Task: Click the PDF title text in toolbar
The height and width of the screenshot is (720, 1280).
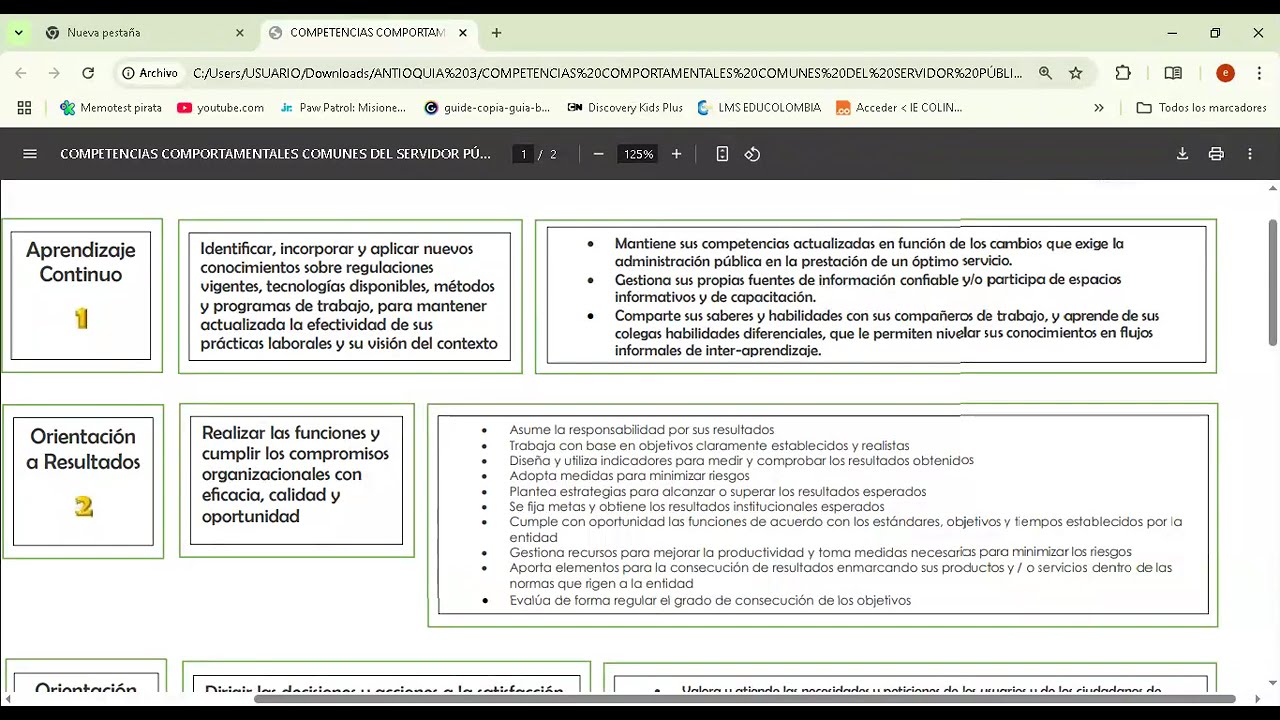Action: (x=275, y=154)
